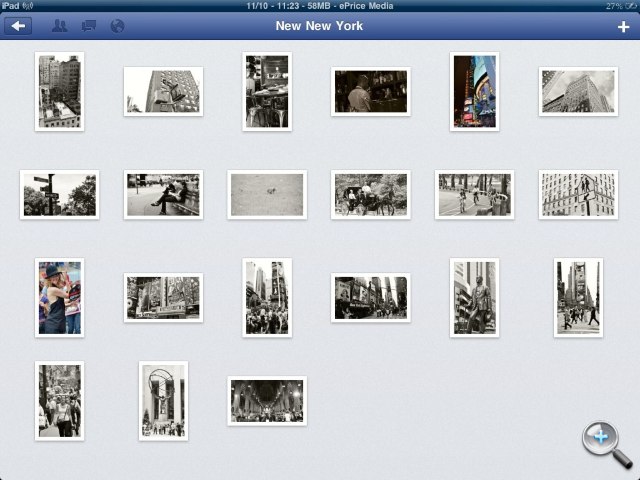
Task: Open the cyclists in the park photo
Action: tap(474, 195)
